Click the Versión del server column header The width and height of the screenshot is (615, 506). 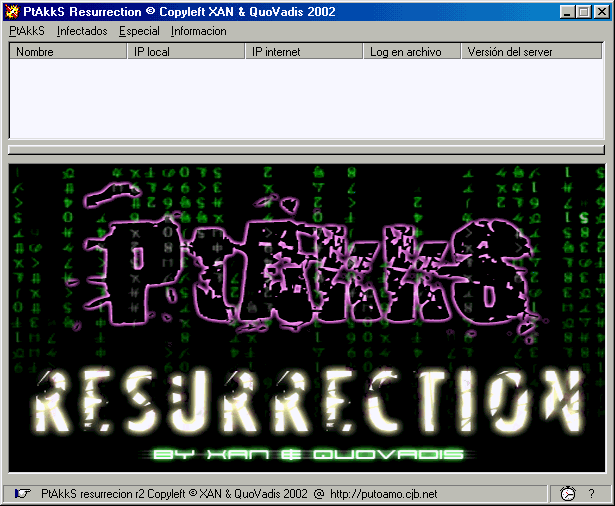[x=532, y=52]
